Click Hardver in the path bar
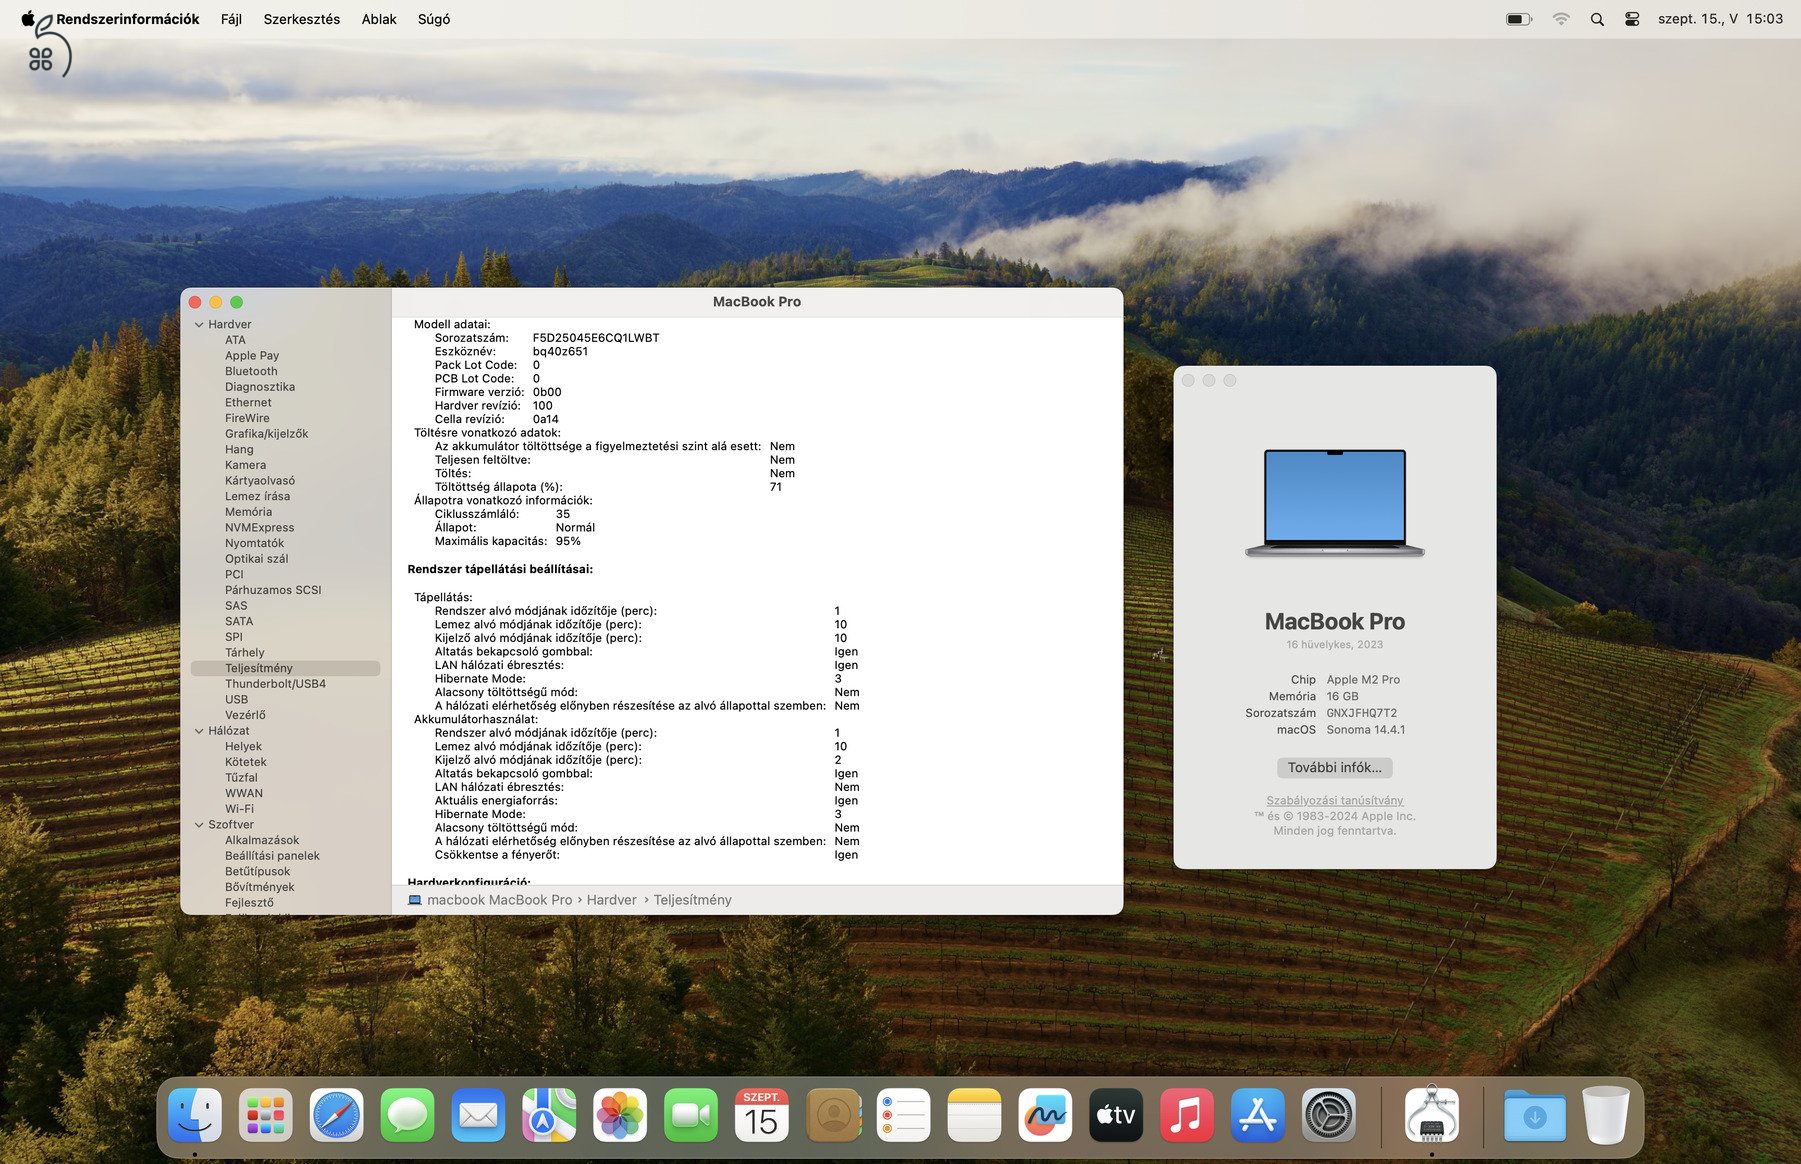 pyautogui.click(x=611, y=900)
